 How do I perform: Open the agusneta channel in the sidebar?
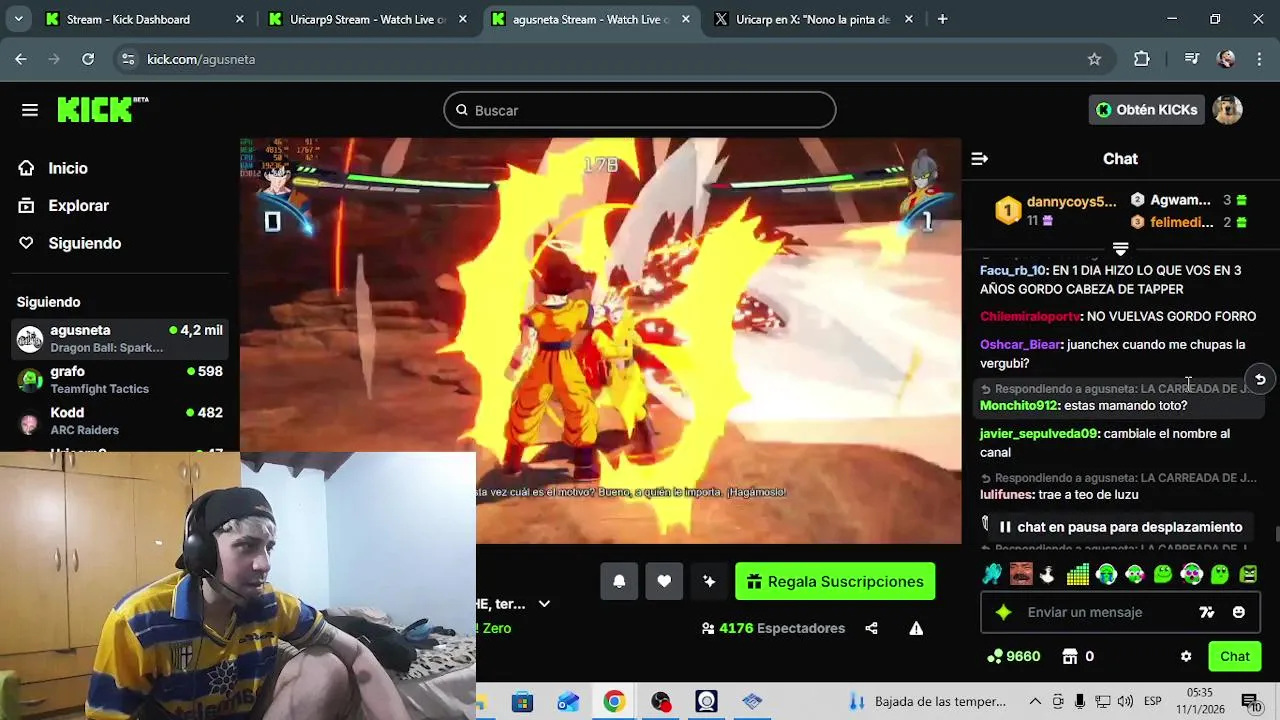120,338
